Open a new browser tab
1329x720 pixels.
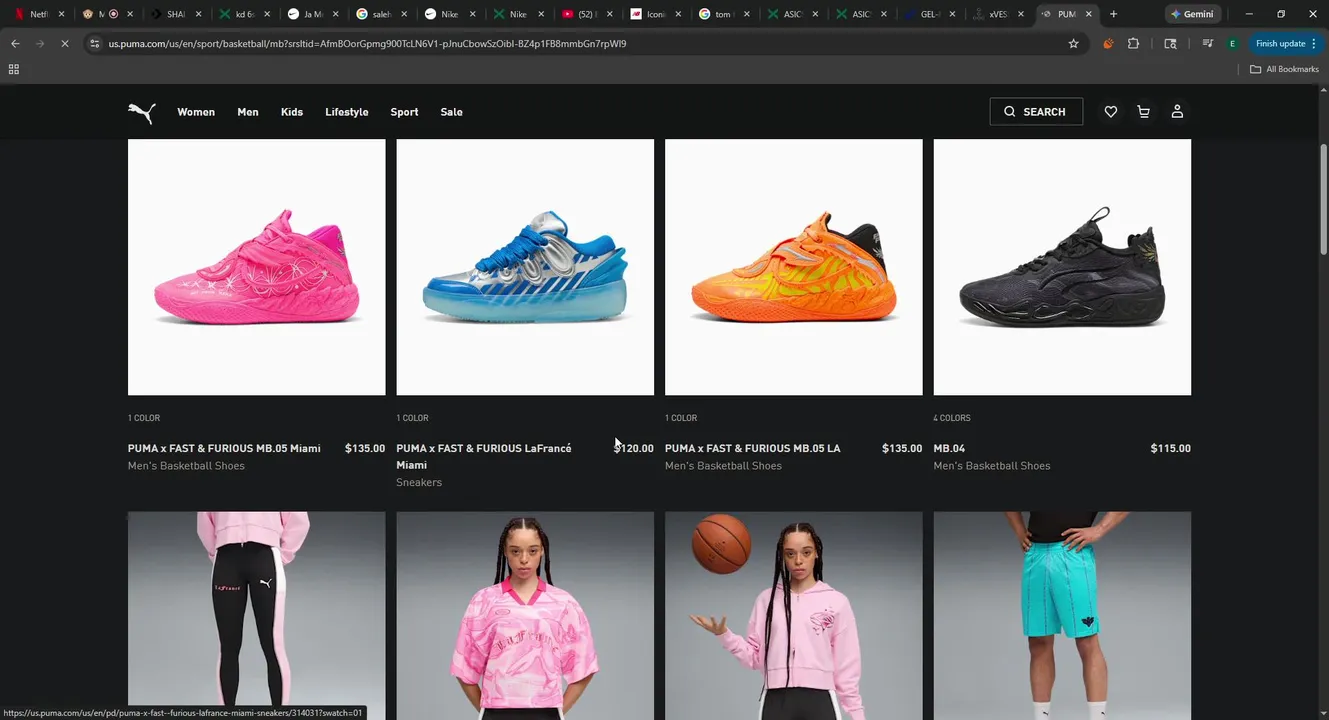(x=1113, y=14)
